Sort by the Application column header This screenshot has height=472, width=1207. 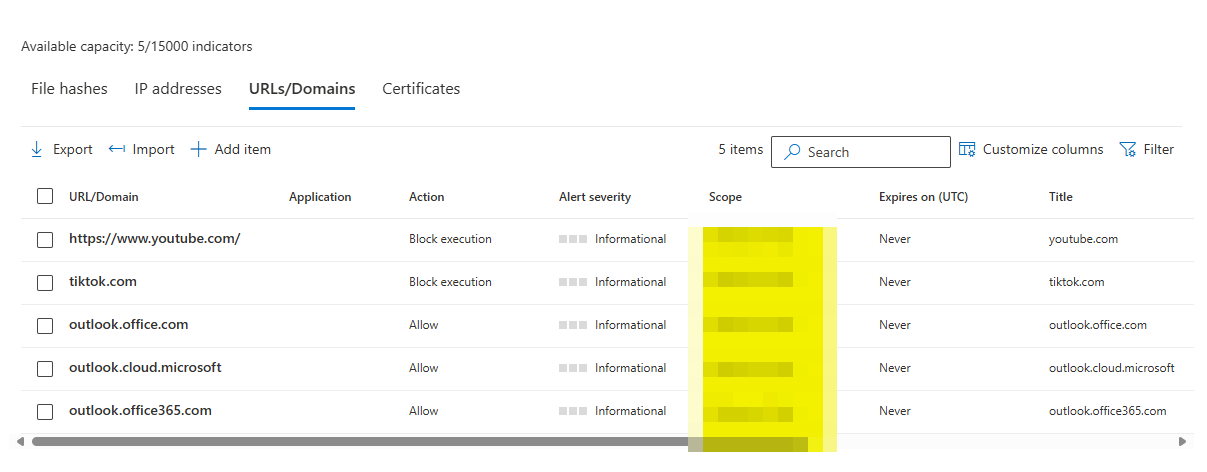320,197
